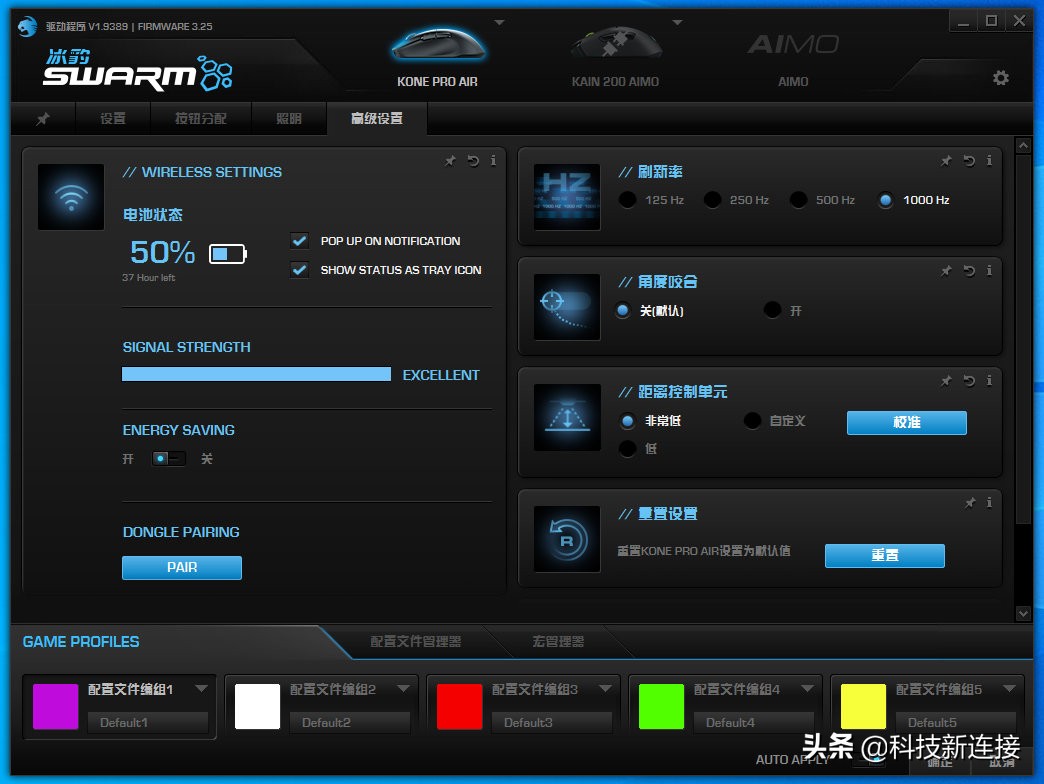Show info for the 重置设置 panel

coord(989,502)
